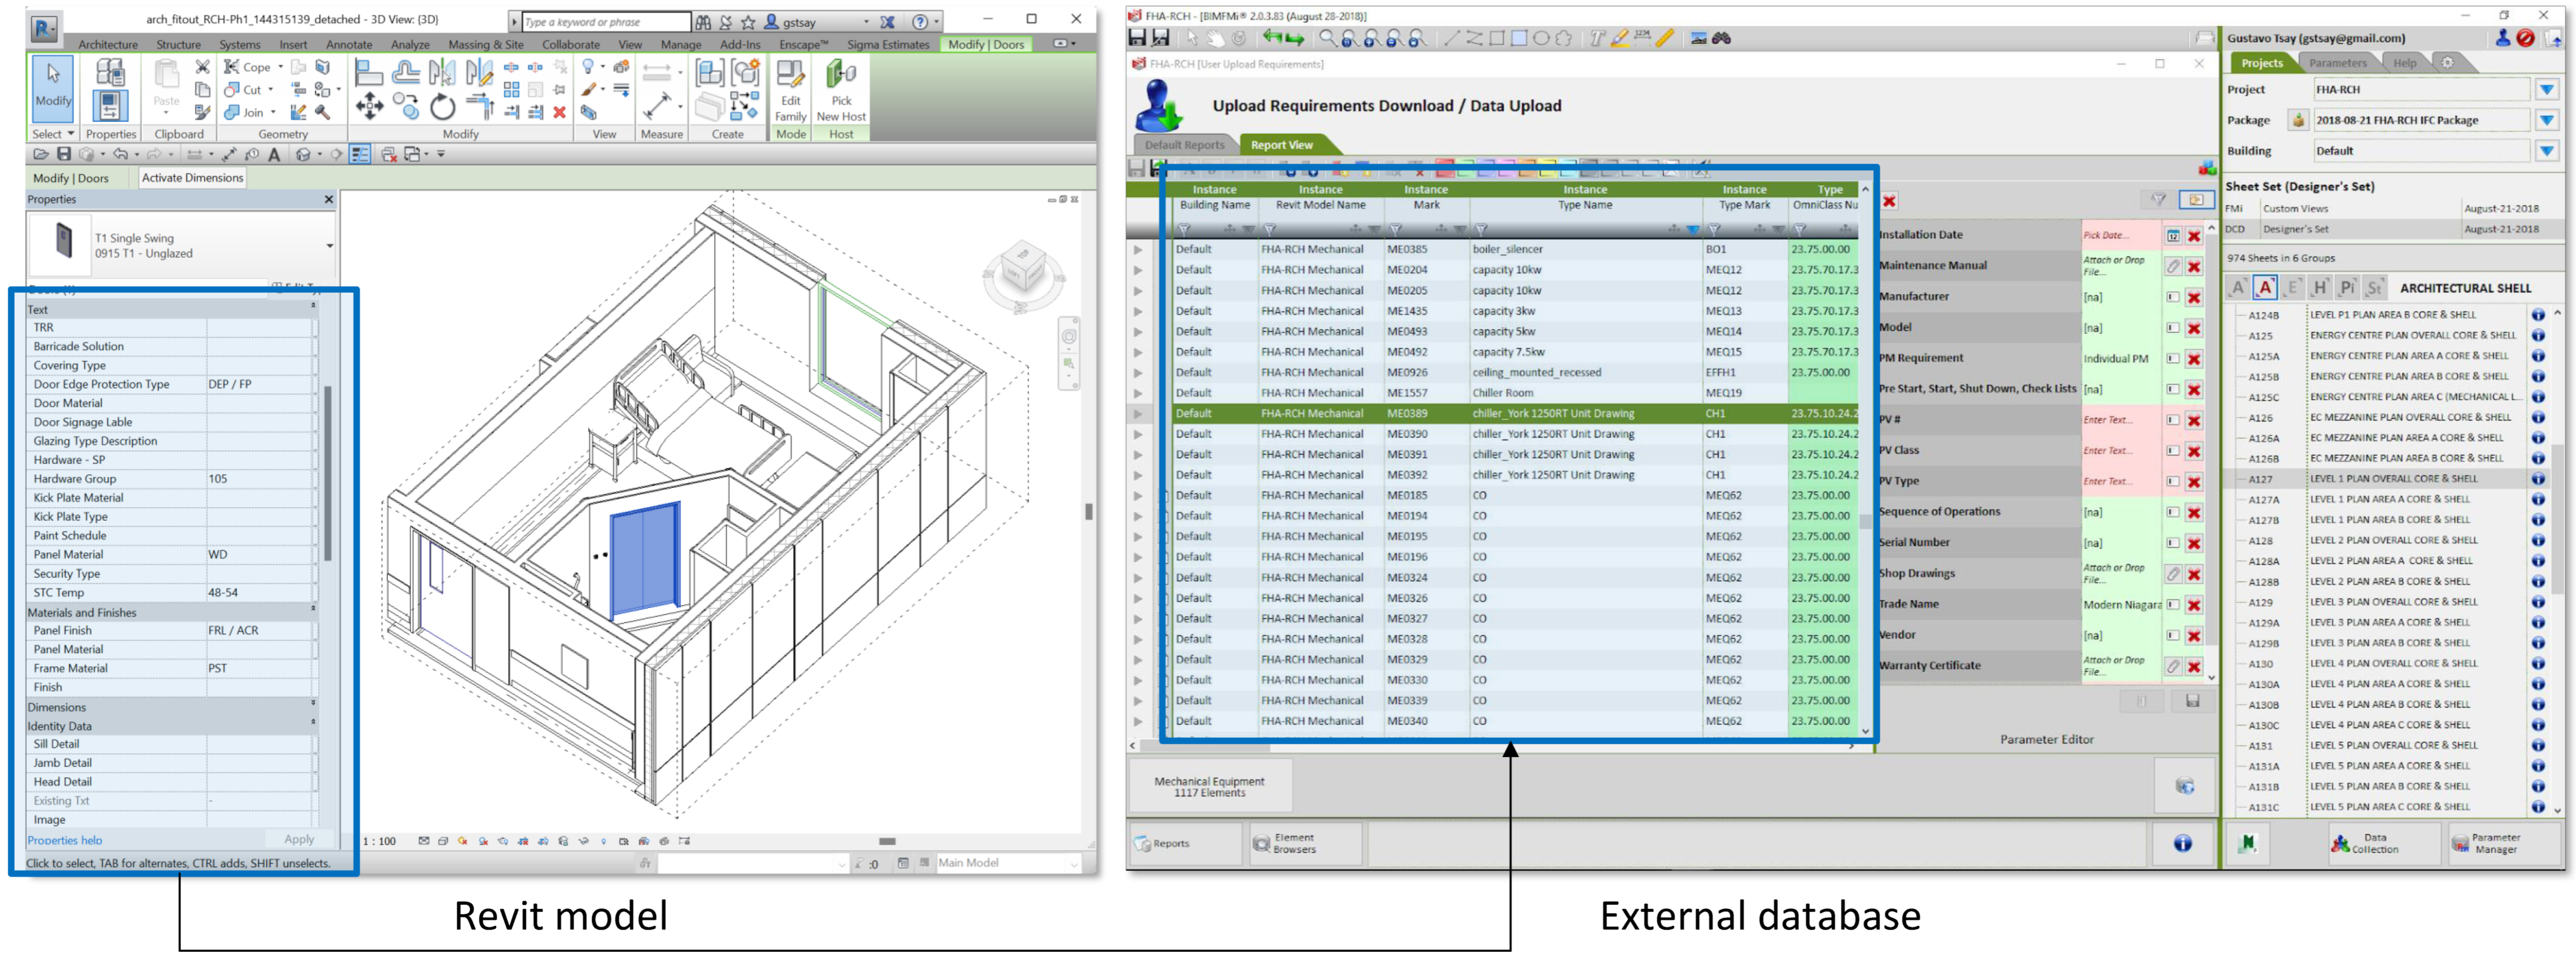Click the Properties help link
The width and height of the screenshot is (2576, 955).
tap(65, 840)
